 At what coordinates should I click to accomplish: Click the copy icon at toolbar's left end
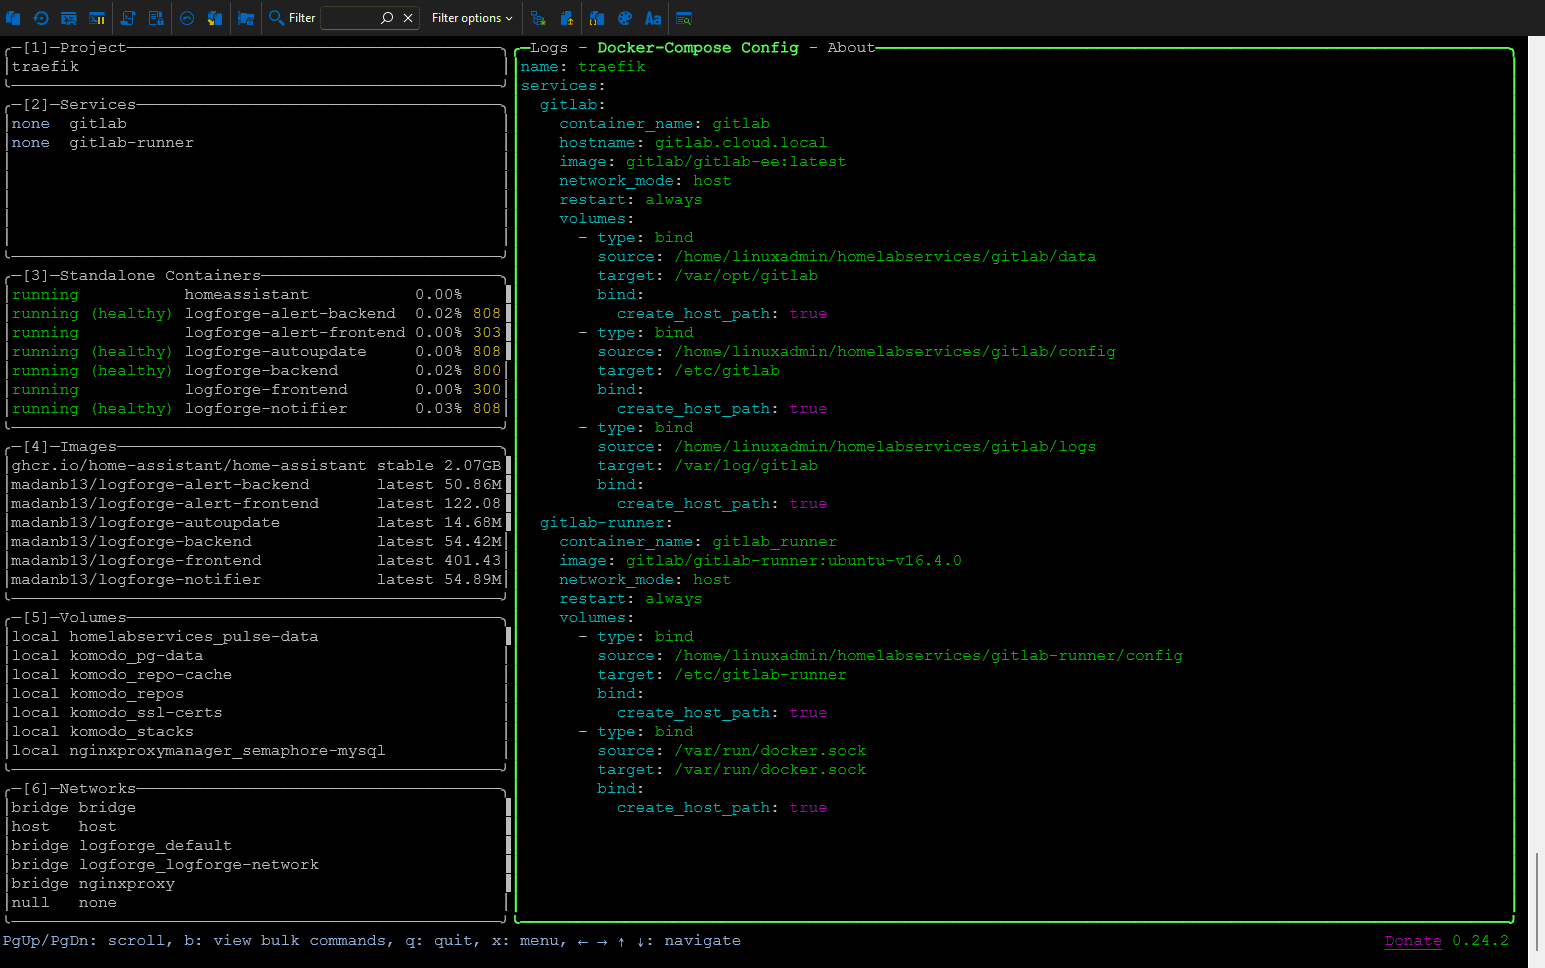tap(13, 18)
